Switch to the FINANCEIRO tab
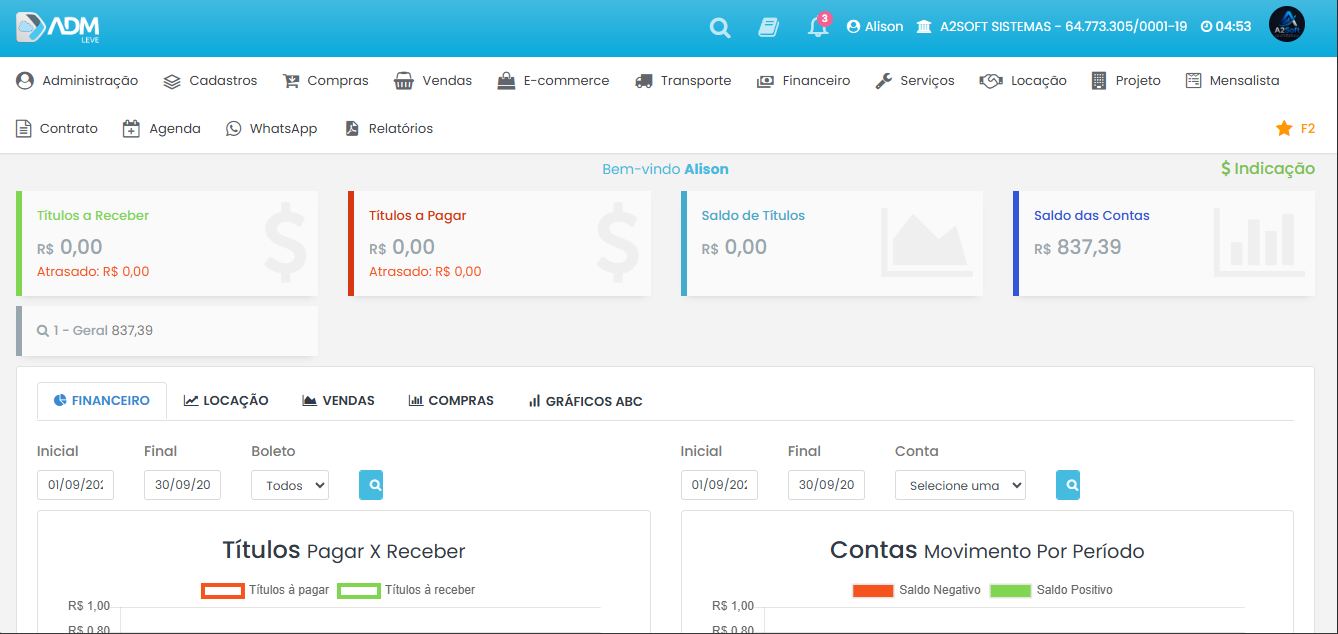The image size is (1338, 634). click(x=102, y=401)
